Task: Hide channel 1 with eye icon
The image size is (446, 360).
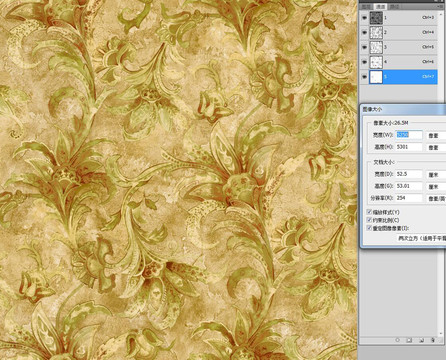Action: coord(364,17)
